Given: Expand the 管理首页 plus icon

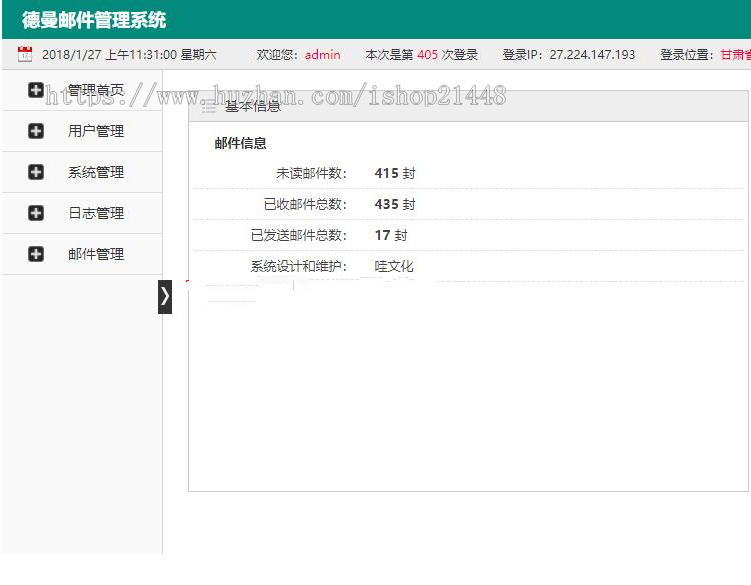Looking at the screenshot, I should coord(36,90).
